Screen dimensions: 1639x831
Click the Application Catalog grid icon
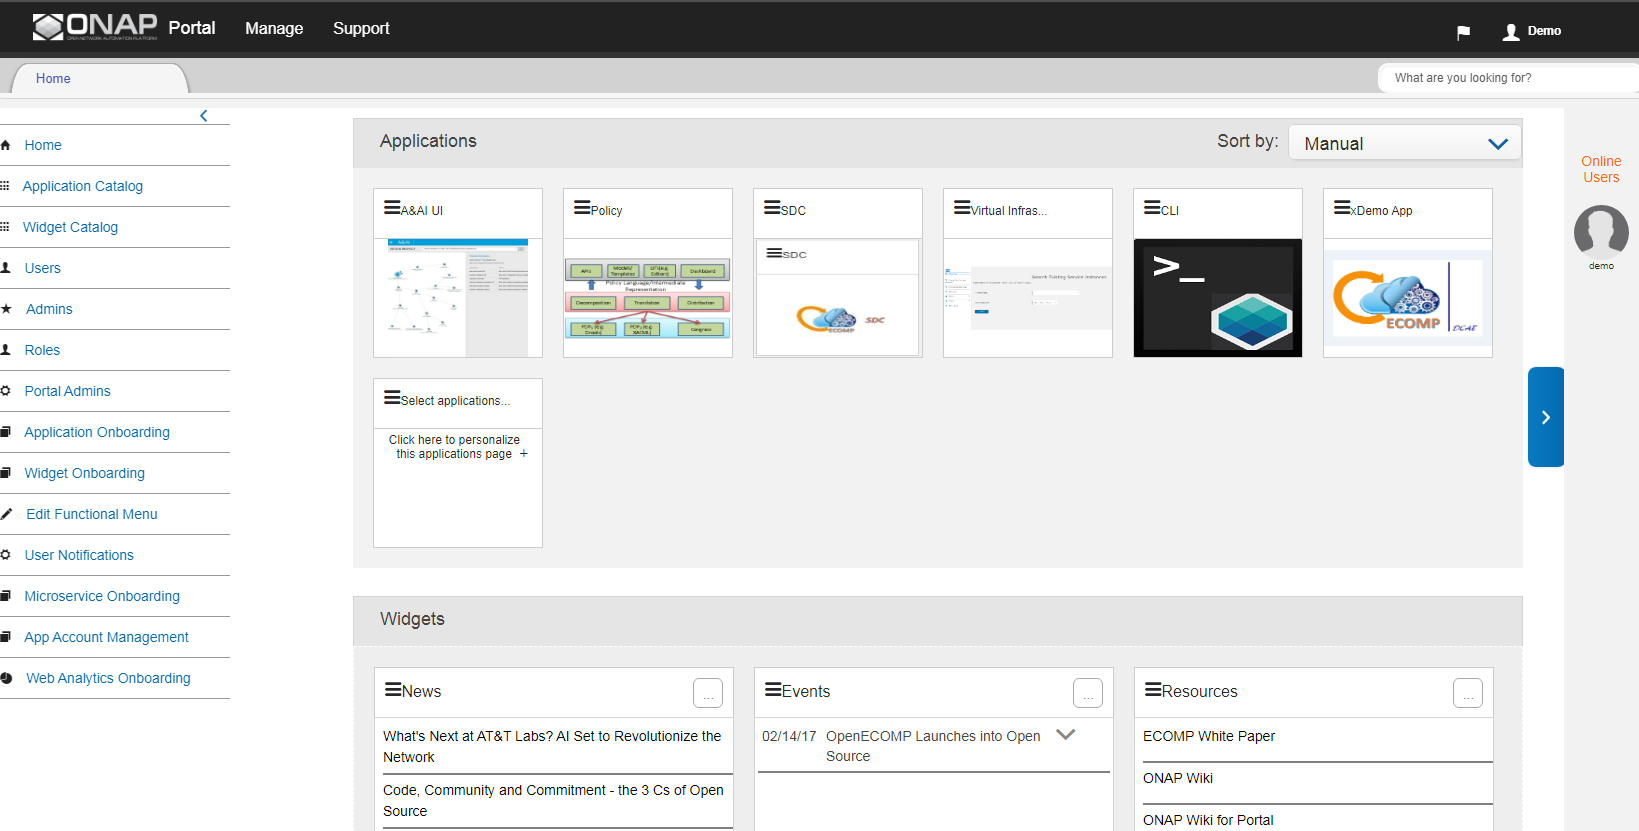[x=5, y=186]
